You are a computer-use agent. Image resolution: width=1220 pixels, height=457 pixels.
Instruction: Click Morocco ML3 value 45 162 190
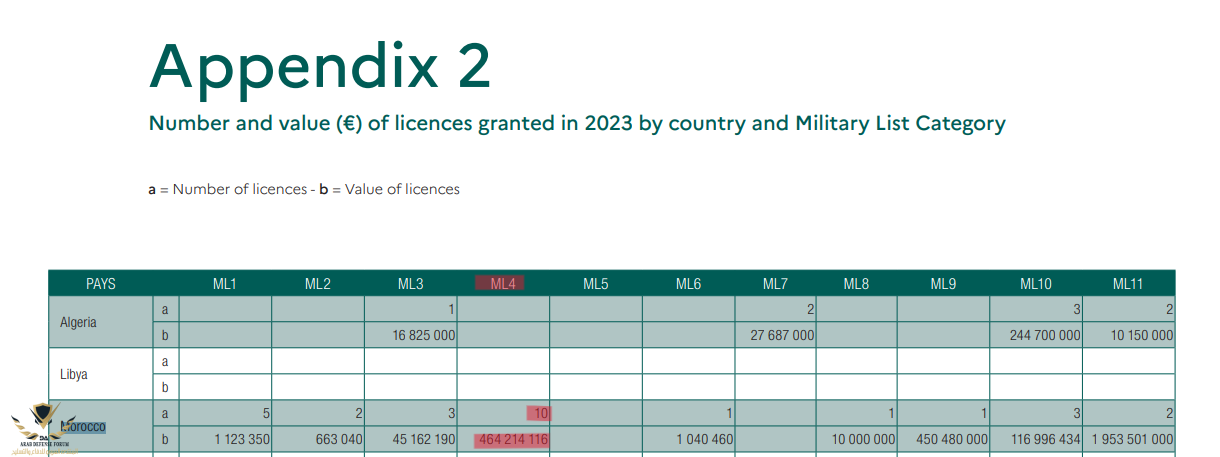(x=424, y=439)
